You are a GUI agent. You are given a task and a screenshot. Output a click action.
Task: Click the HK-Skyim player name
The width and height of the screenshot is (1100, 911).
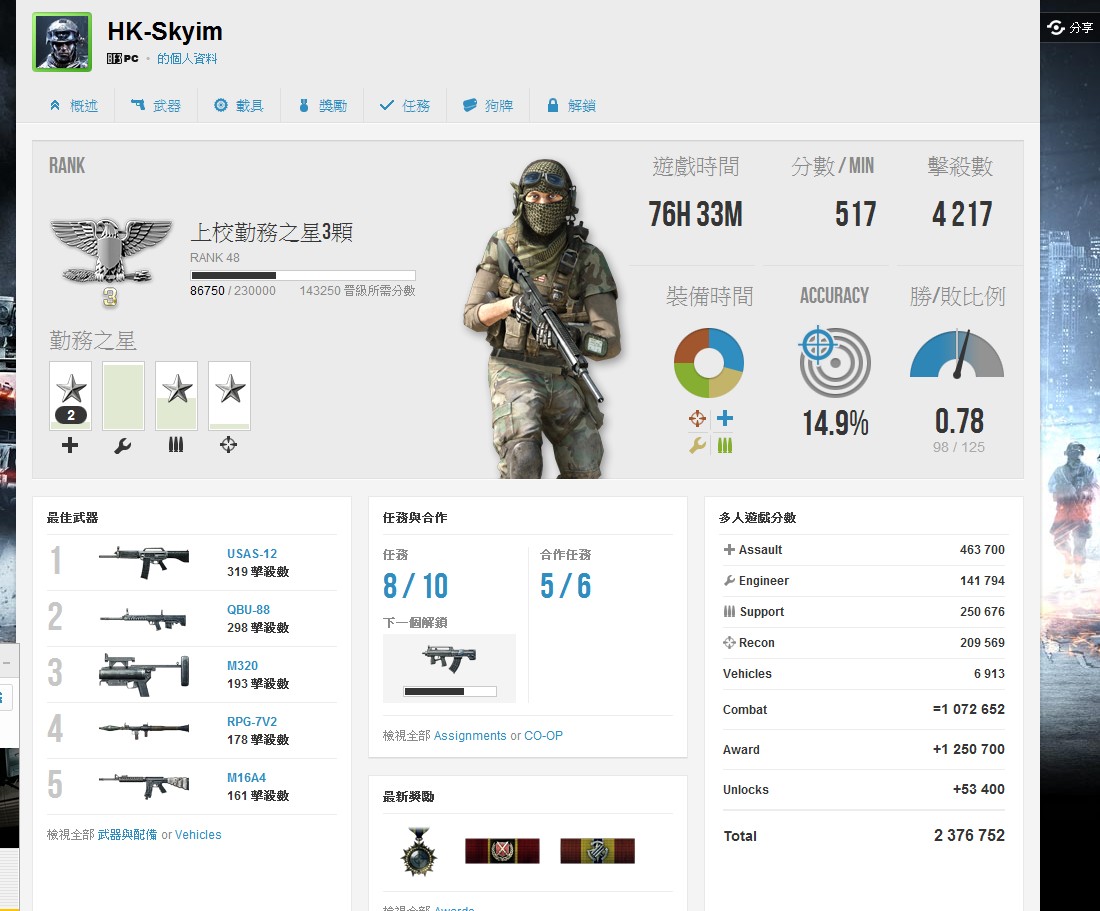point(165,32)
